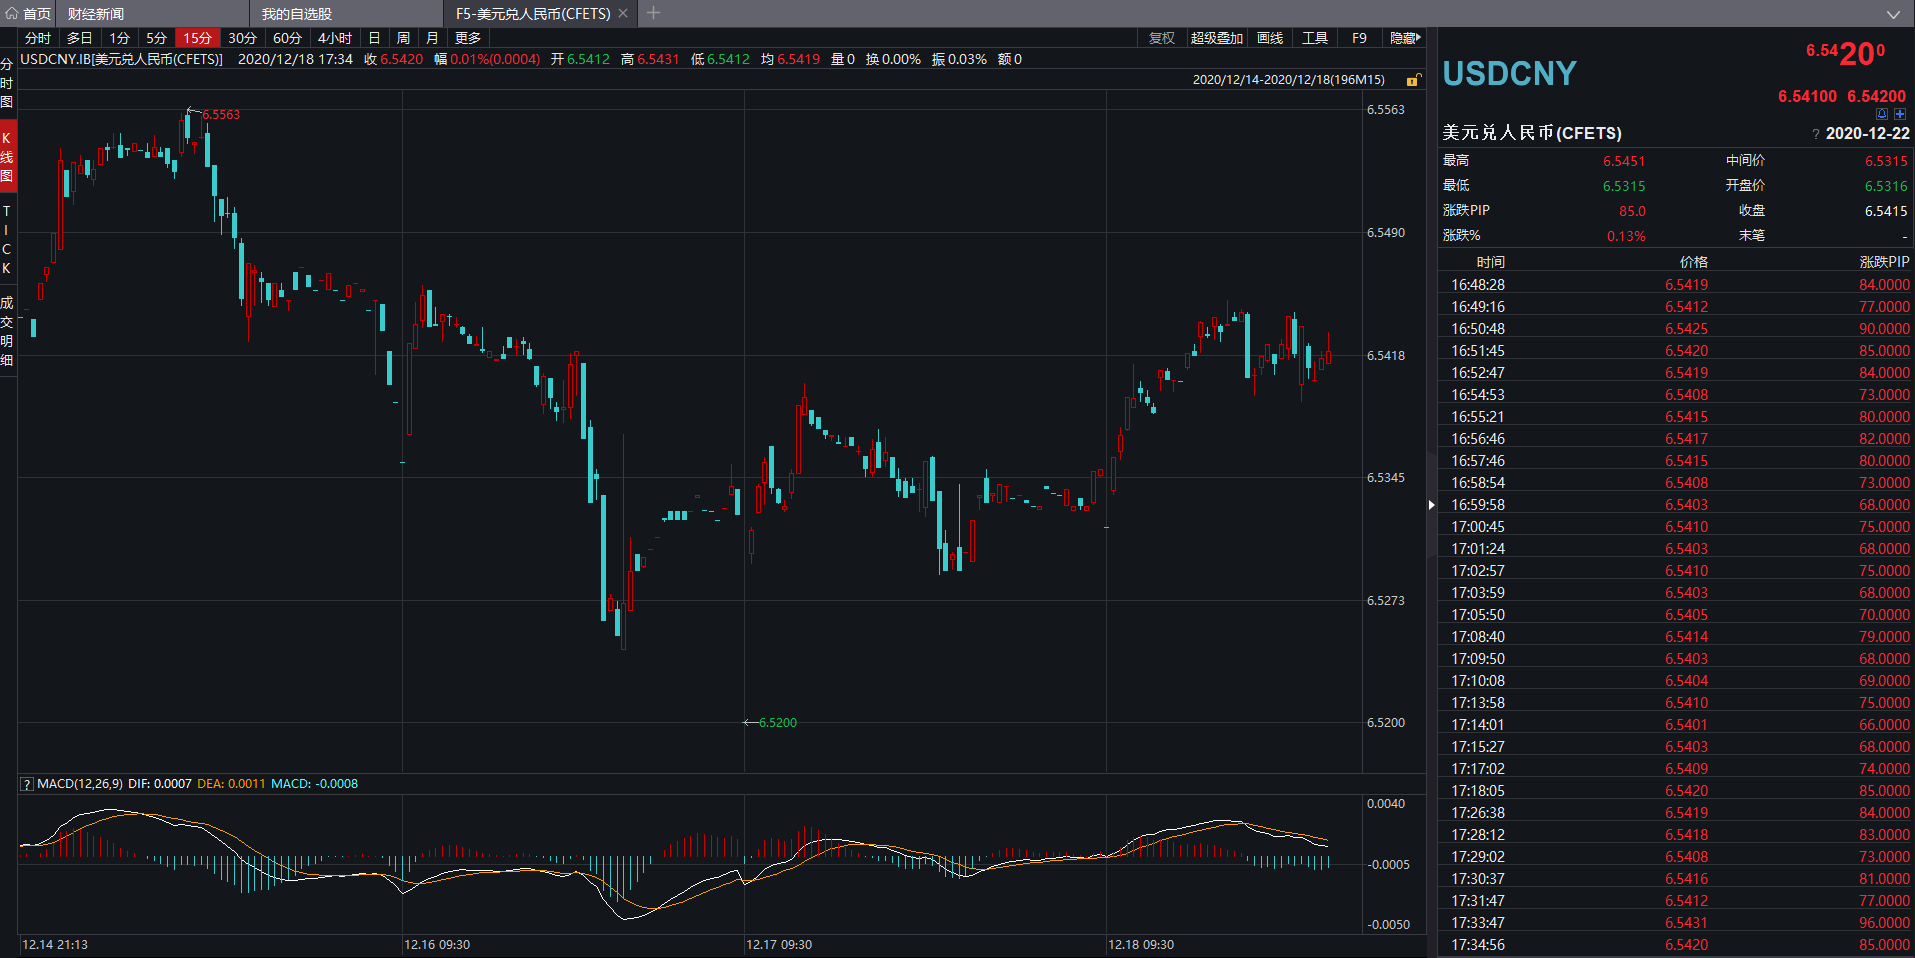Open the 画线 drawing tools
This screenshot has width=1915, height=958.
(1270, 38)
